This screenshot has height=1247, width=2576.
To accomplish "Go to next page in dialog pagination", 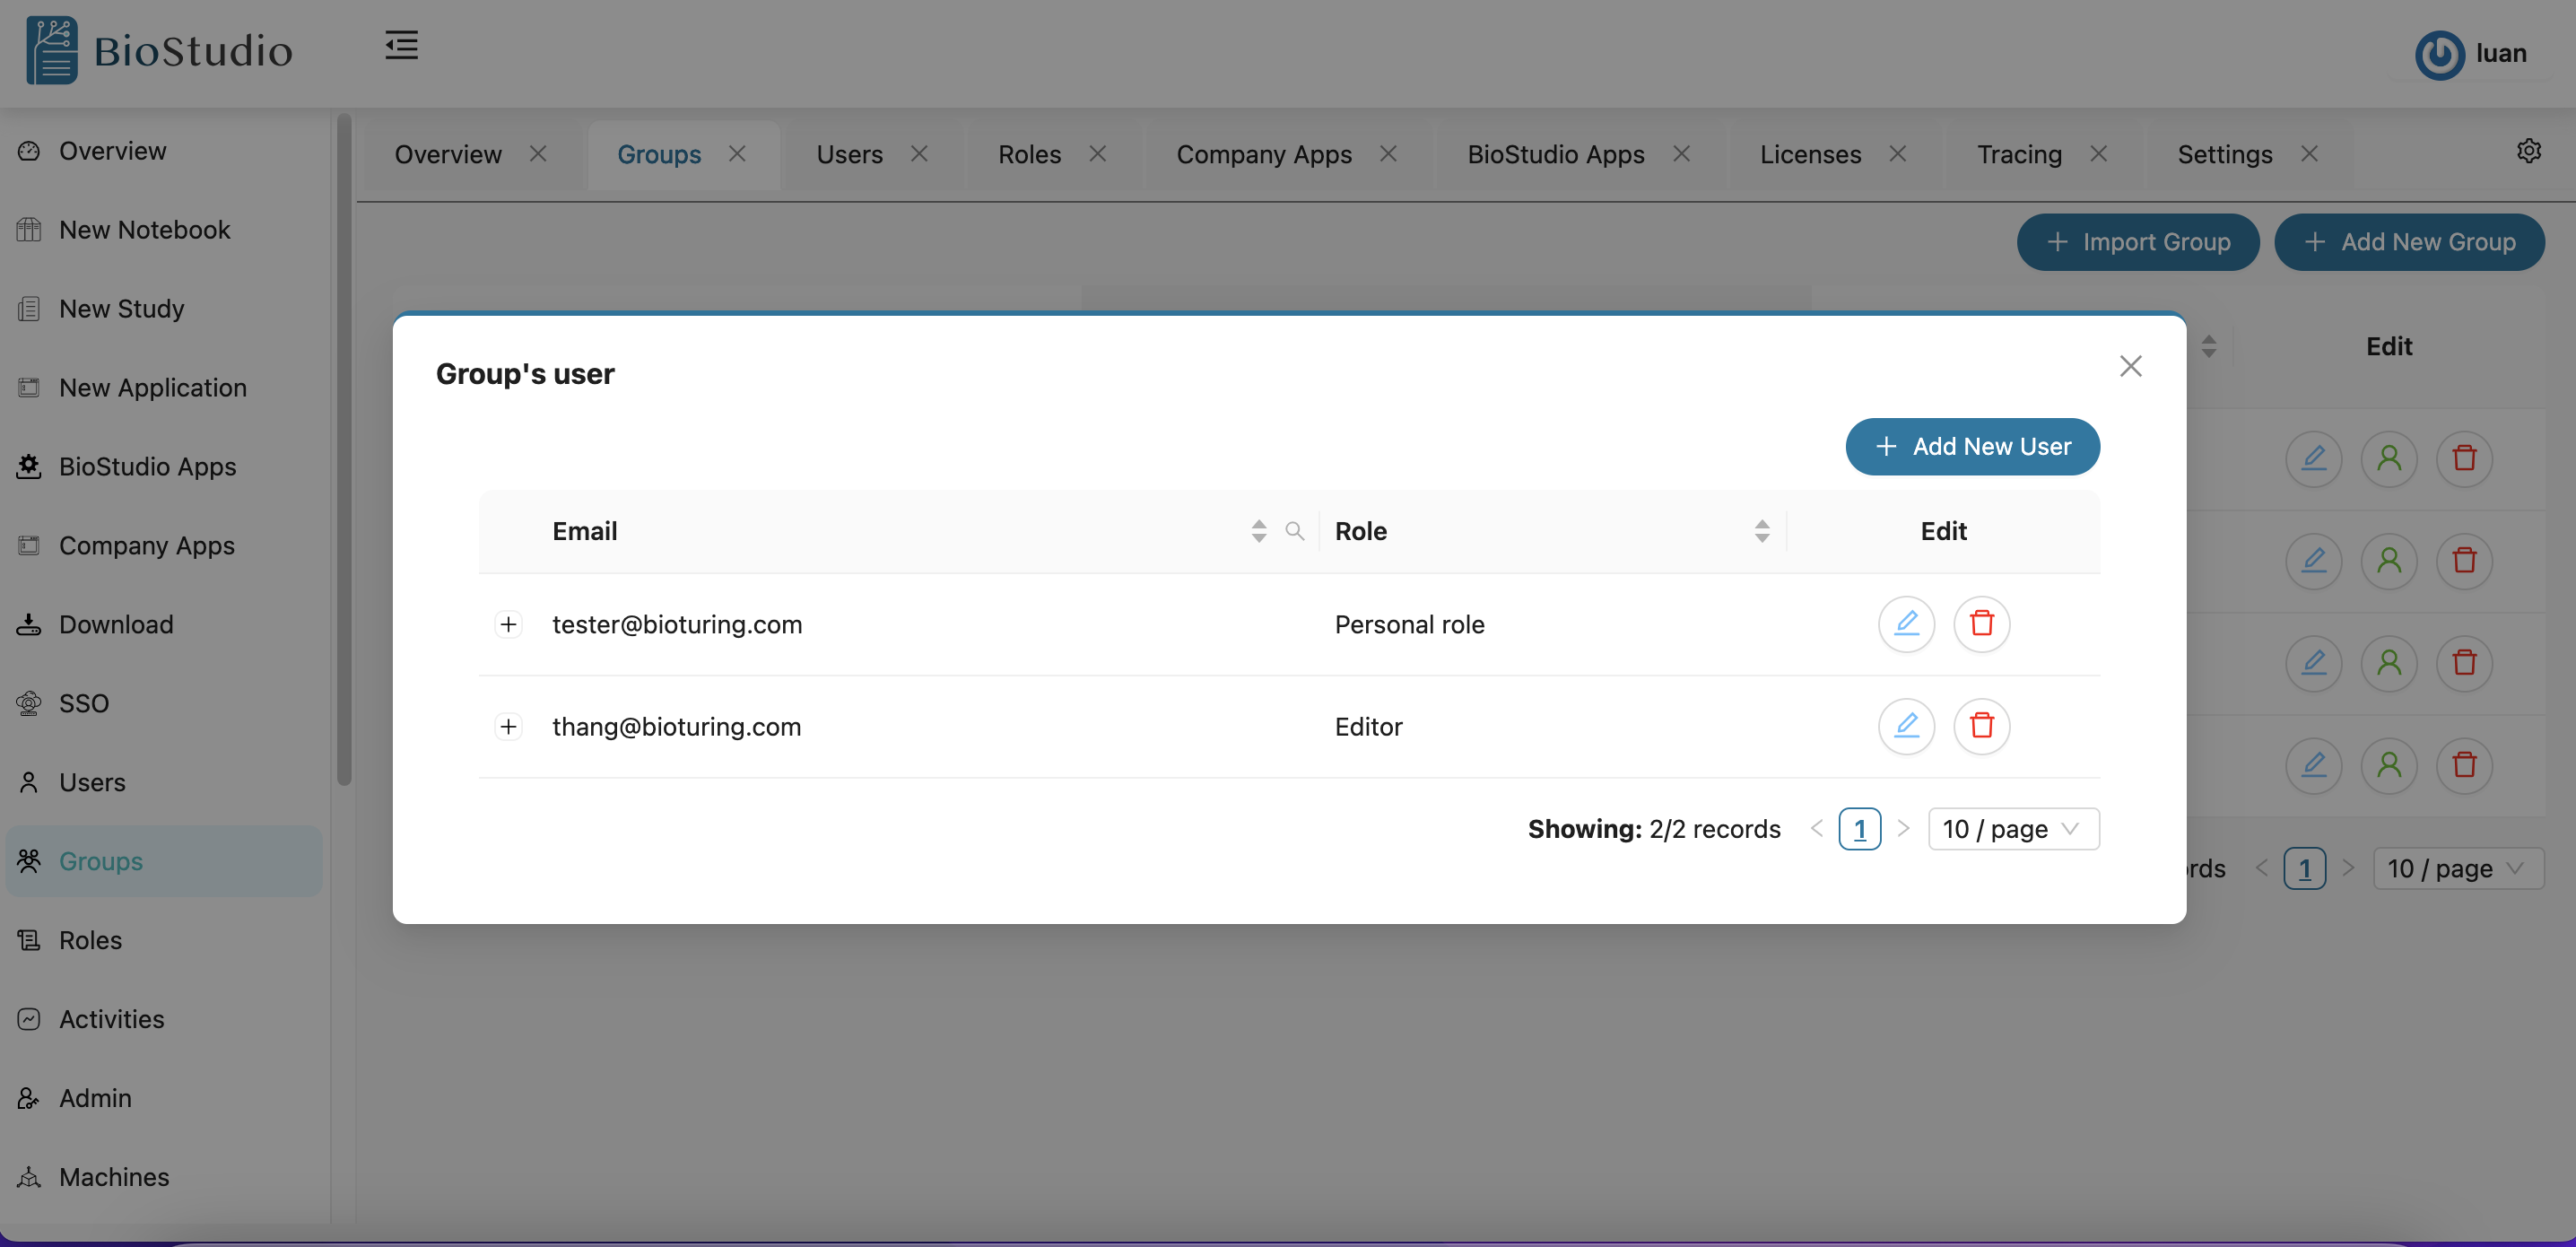I will [1902, 829].
